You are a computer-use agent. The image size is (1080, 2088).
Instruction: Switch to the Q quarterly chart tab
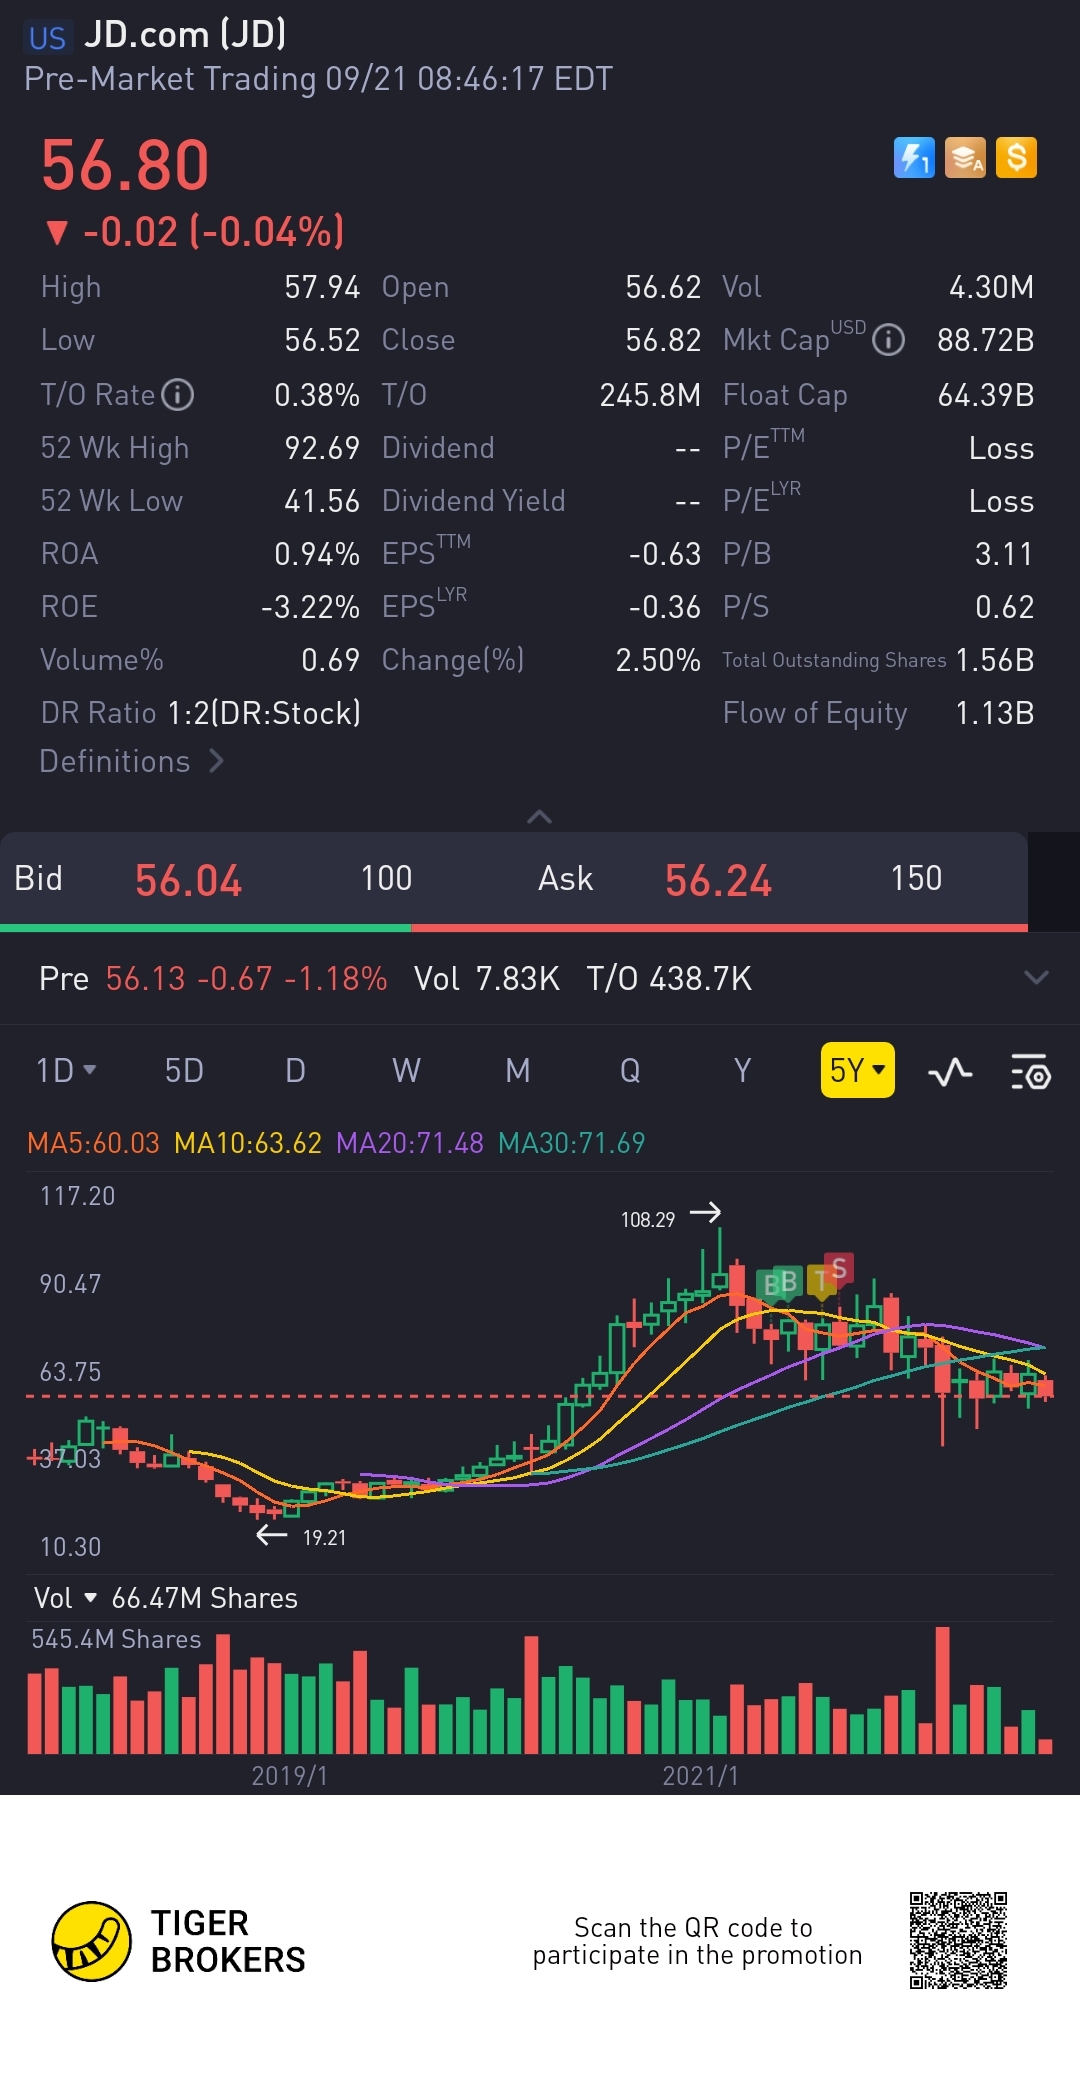pyautogui.click(x=630, y=1071)
